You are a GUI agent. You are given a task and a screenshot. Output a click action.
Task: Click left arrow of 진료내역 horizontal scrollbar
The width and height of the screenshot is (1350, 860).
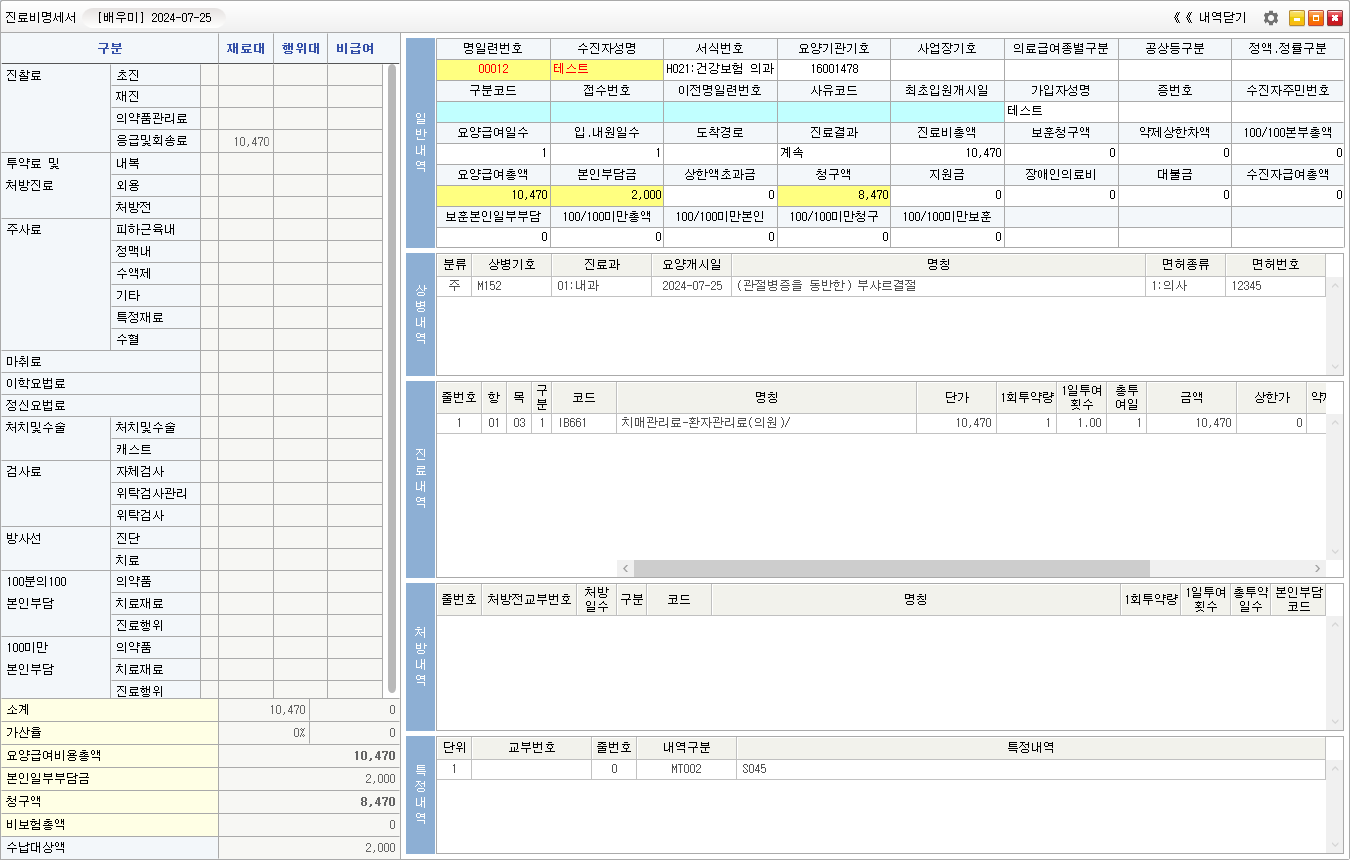[625, 568]
